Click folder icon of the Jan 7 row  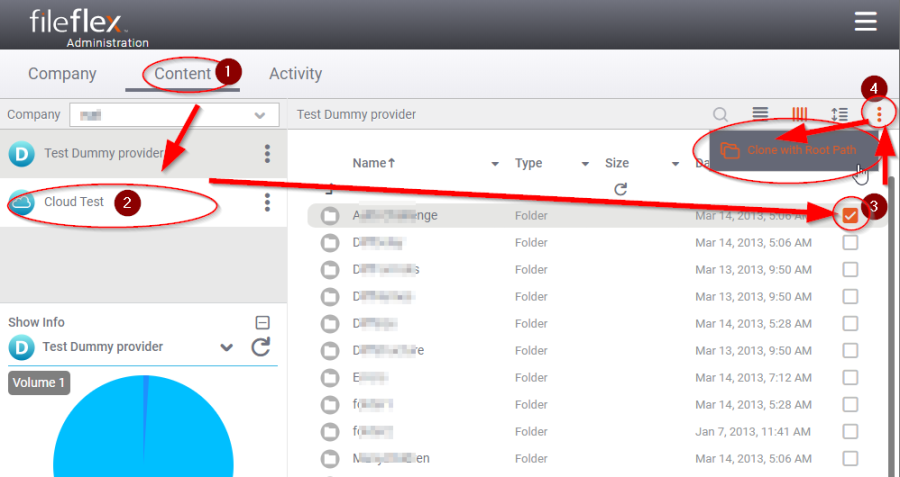[x=330, y=432]
